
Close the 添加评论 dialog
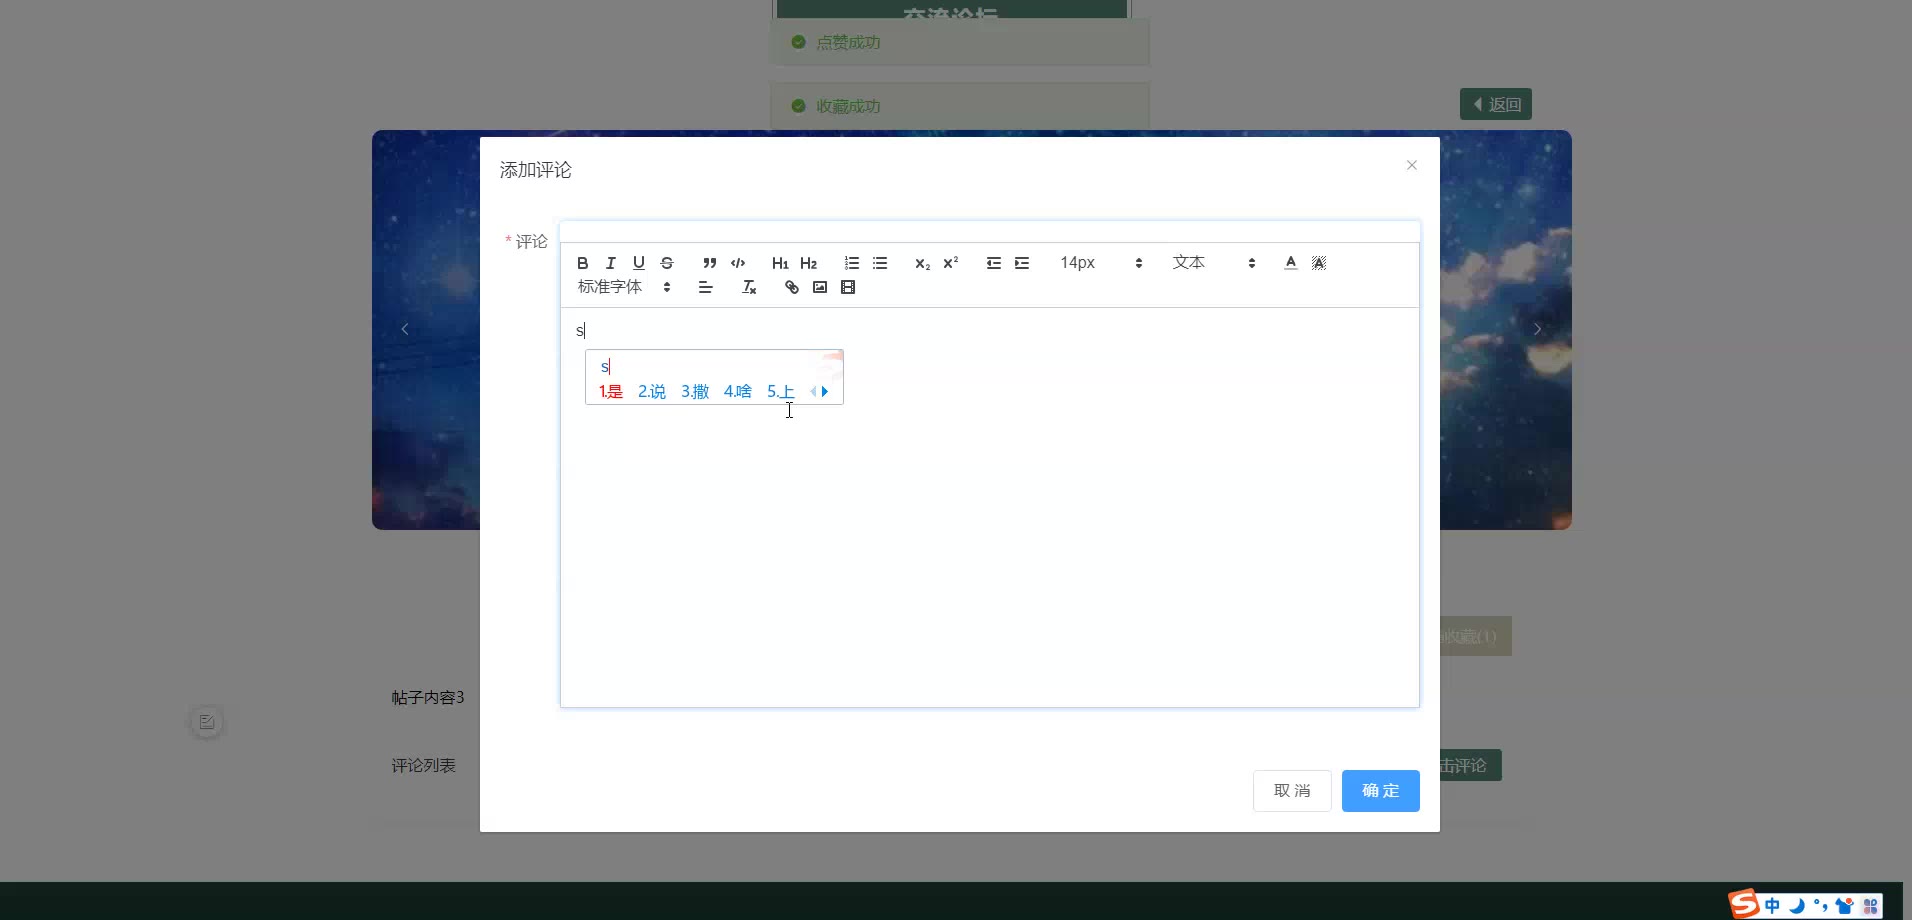coord(1412,165)
